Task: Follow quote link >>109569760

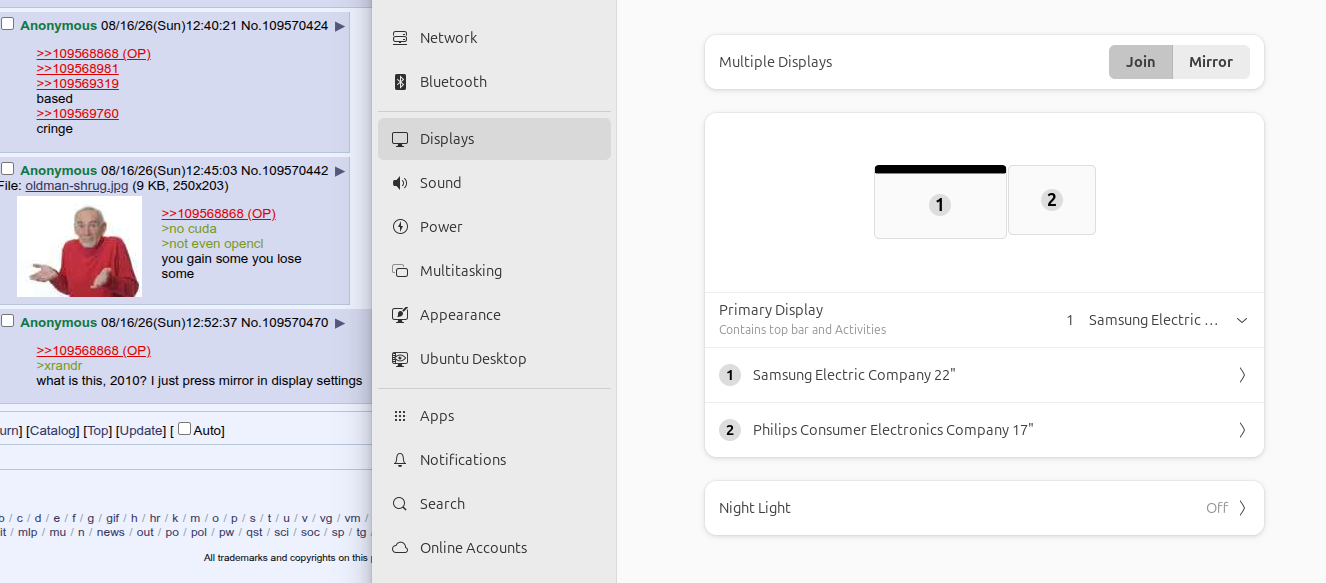Action: pos(78,114)
